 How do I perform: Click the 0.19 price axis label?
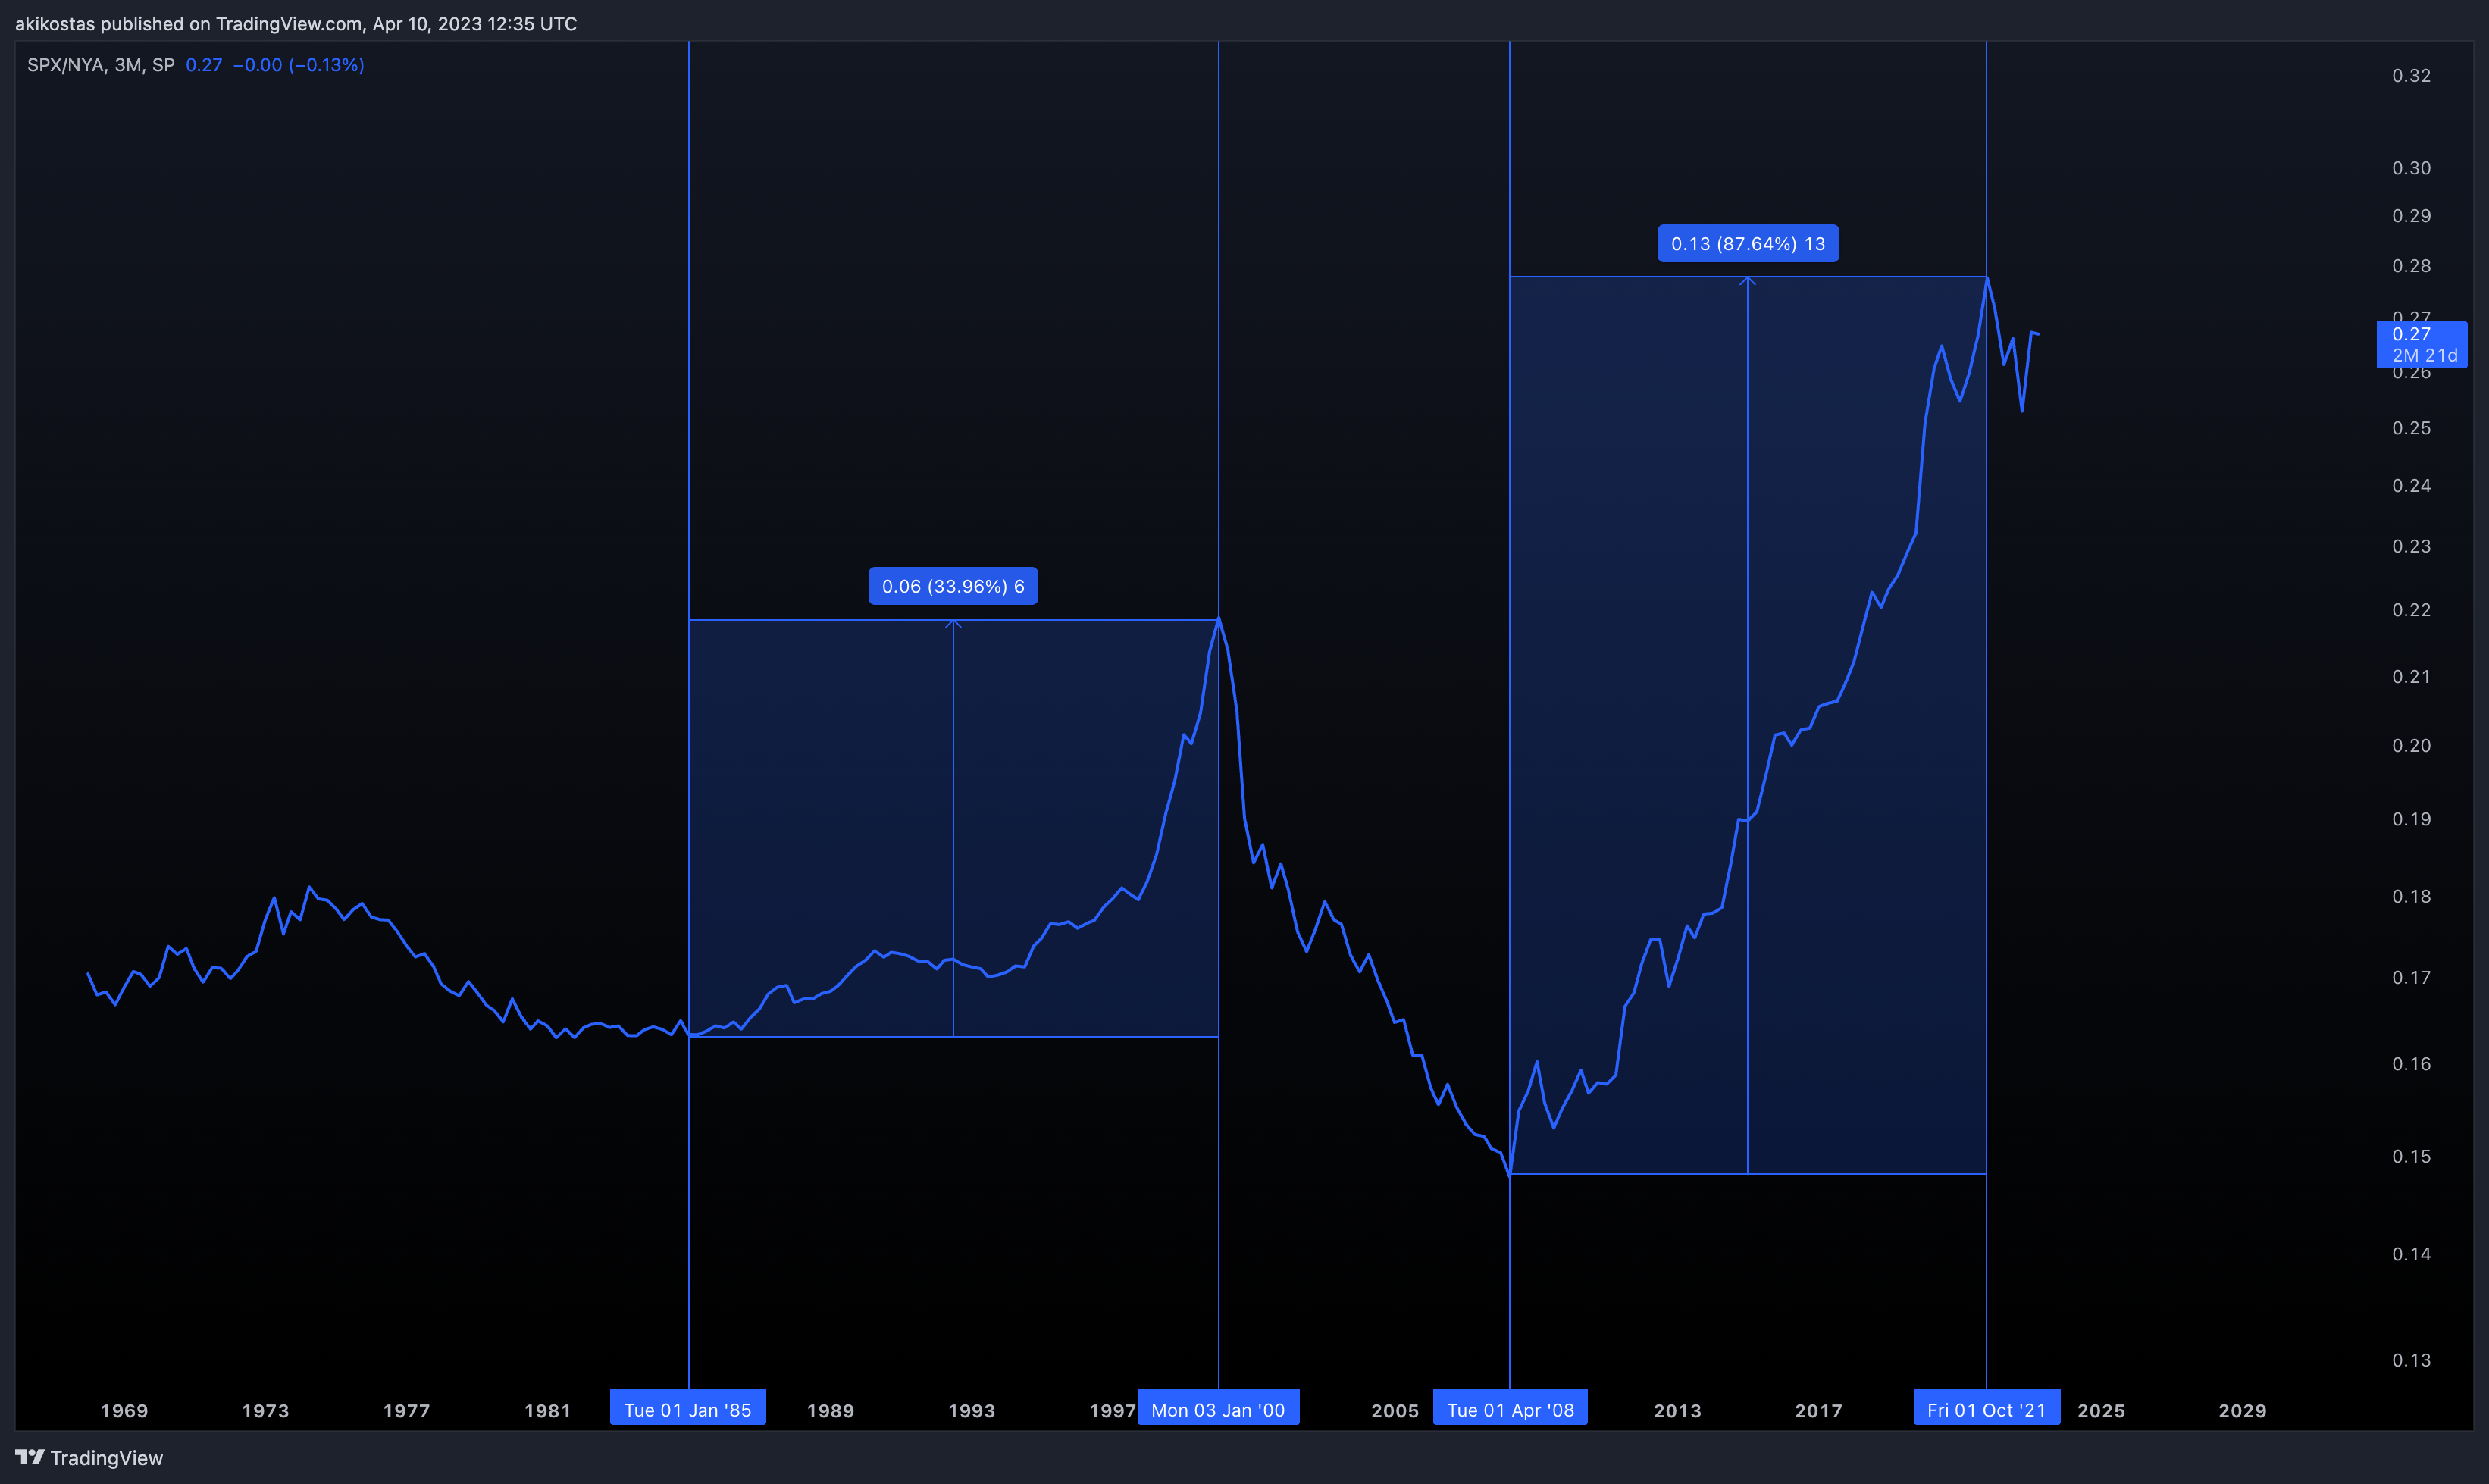pos(2411,819)
